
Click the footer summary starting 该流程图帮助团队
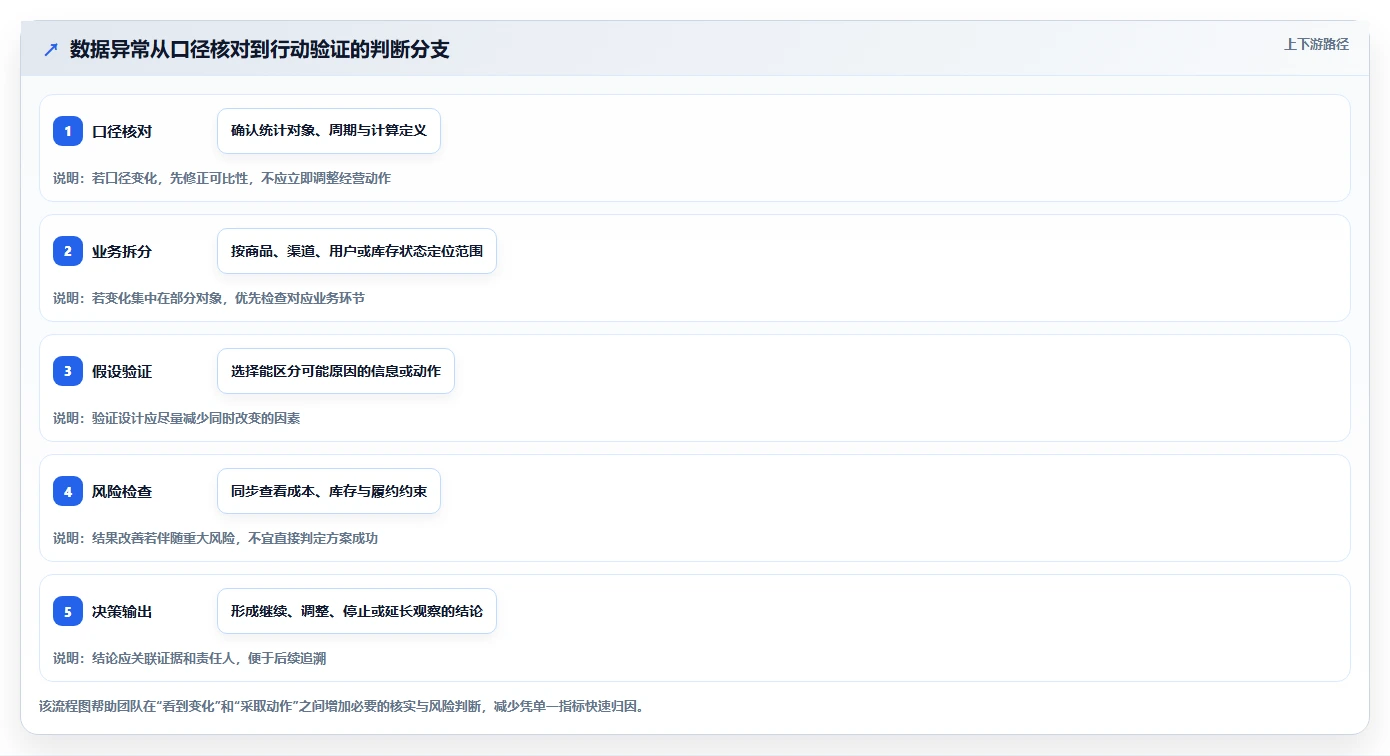[x=341, y=706]
